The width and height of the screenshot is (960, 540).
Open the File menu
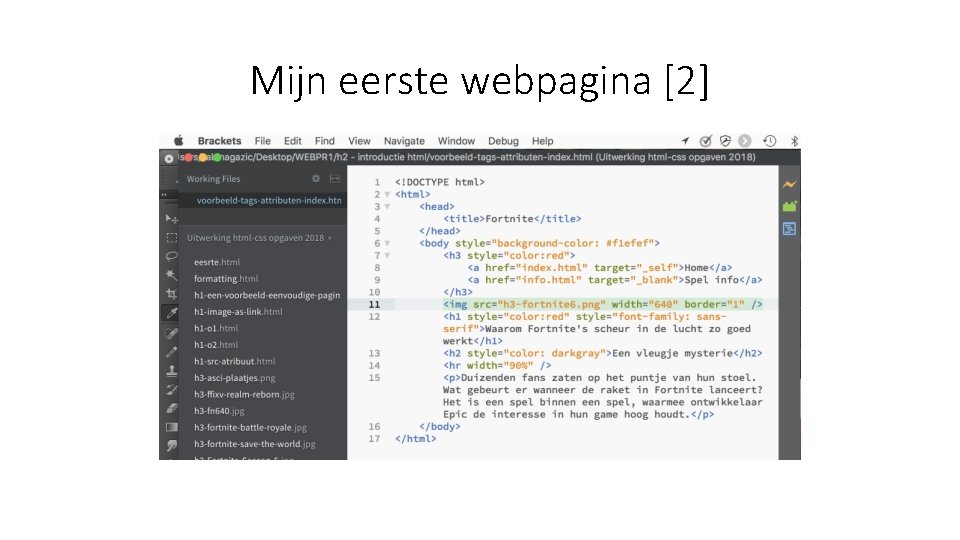263,141
